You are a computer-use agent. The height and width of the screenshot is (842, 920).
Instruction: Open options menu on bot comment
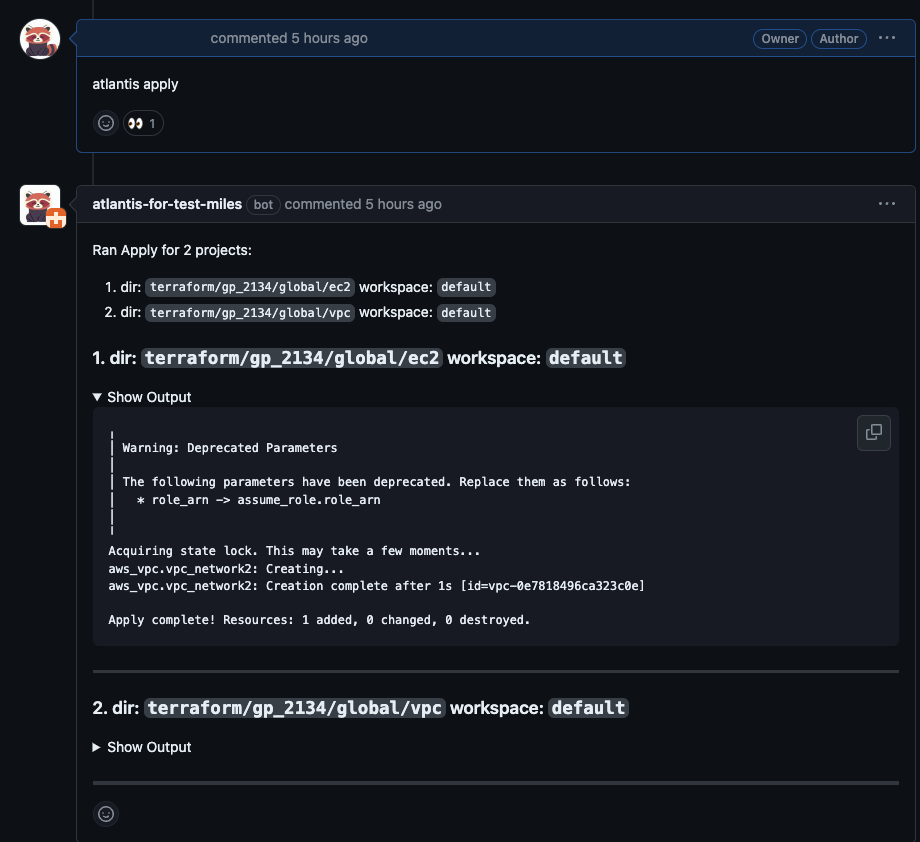887,204
